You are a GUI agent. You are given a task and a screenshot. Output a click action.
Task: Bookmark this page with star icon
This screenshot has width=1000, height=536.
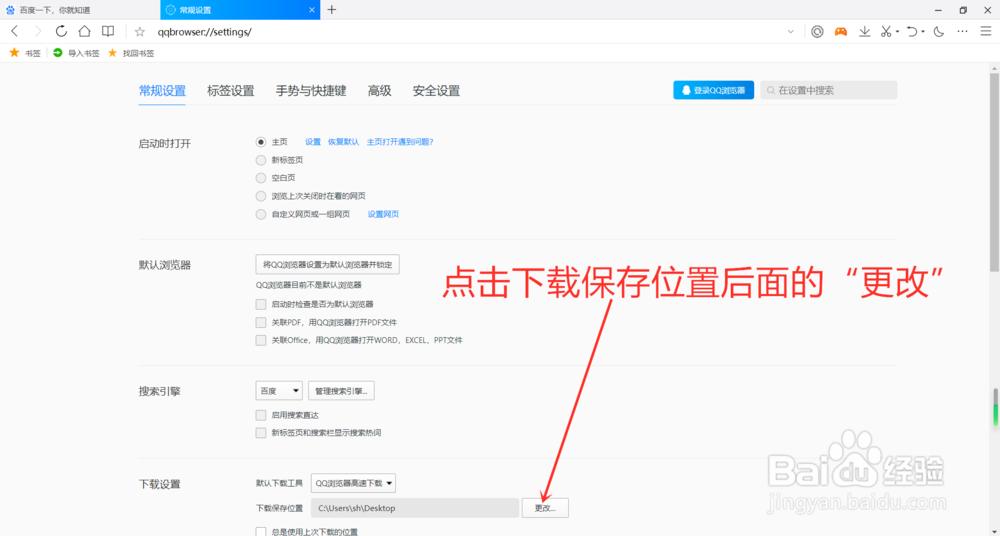[140, 32]
